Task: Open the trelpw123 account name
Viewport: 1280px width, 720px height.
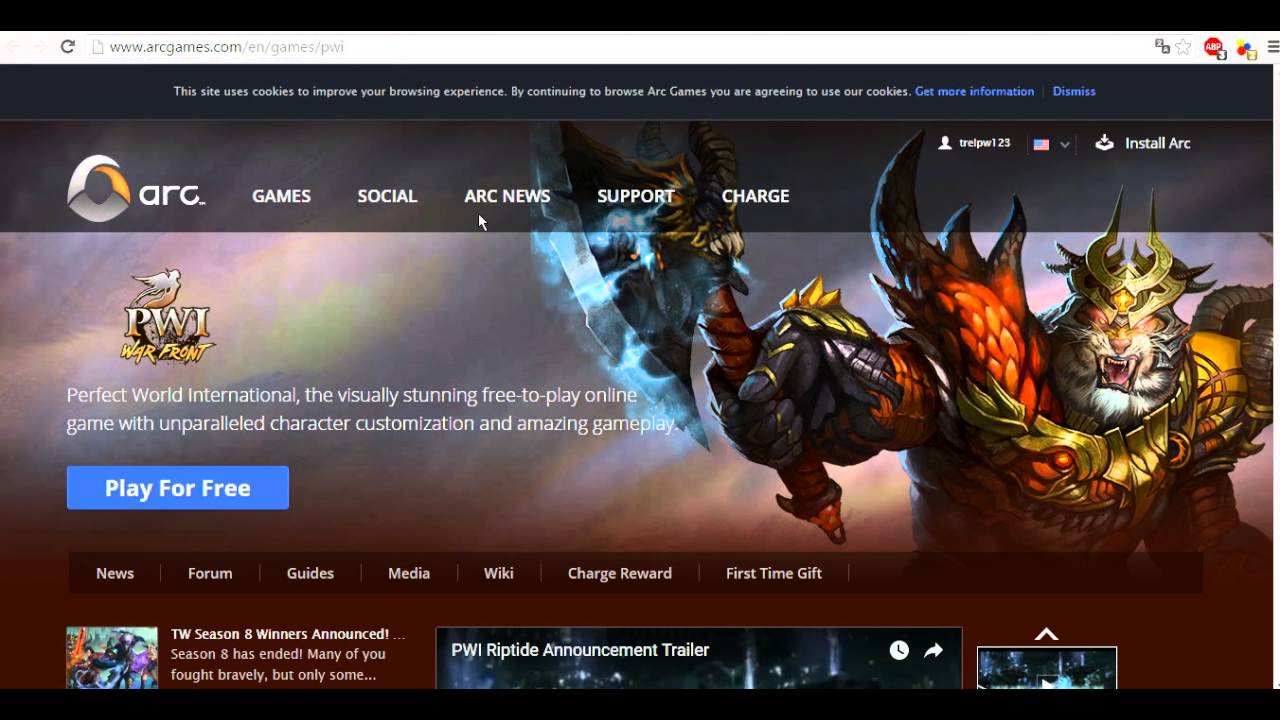Action: [985, 143]
